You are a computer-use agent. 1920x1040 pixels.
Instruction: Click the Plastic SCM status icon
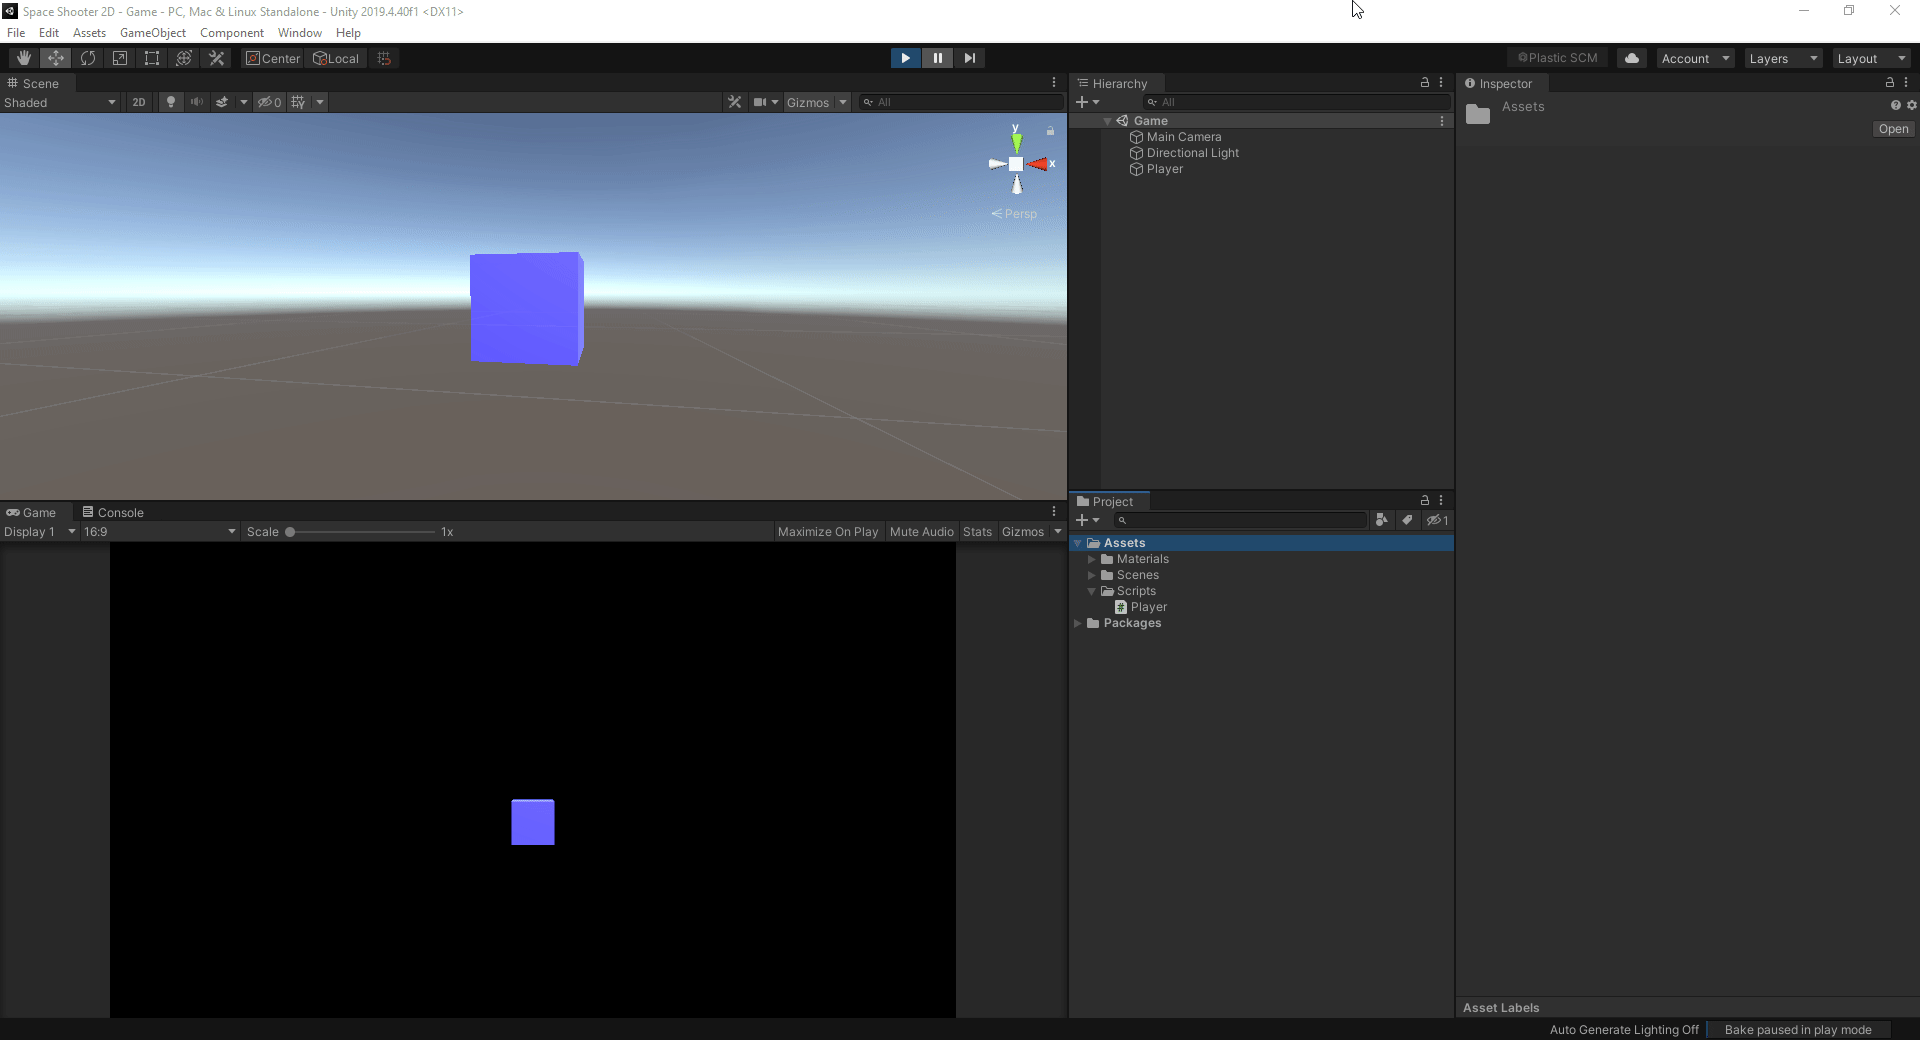tap(1556, 57)
